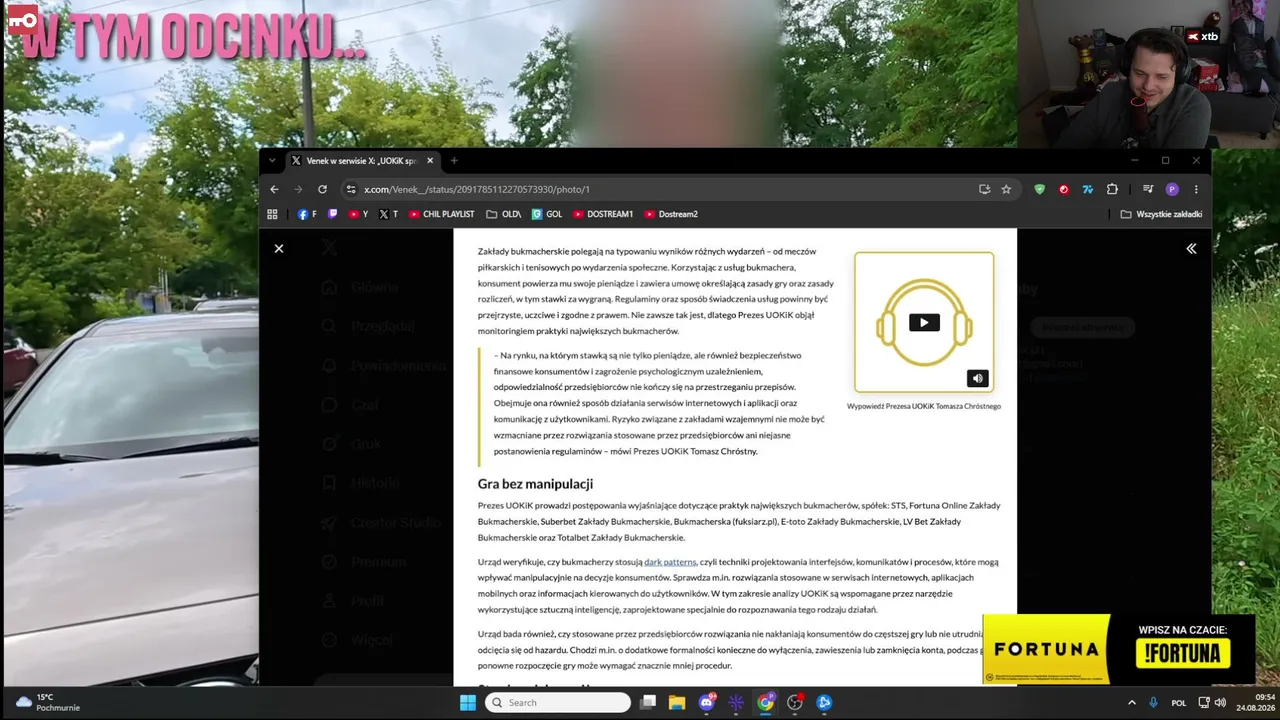This screenshot has height=720, width=1280.
Task: Open the apps grid in the bookmarks bar
Action: (x=272, y=214)
